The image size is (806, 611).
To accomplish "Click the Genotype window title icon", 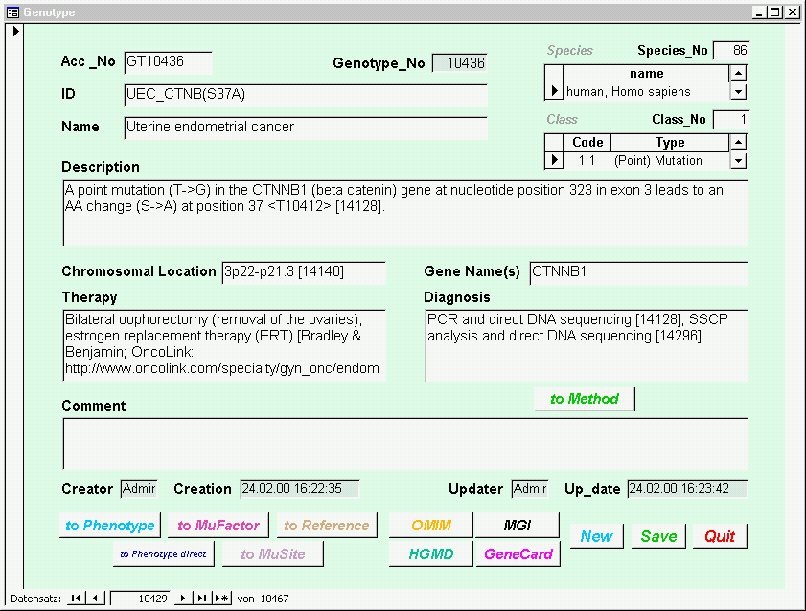I will tap(12, 12).
